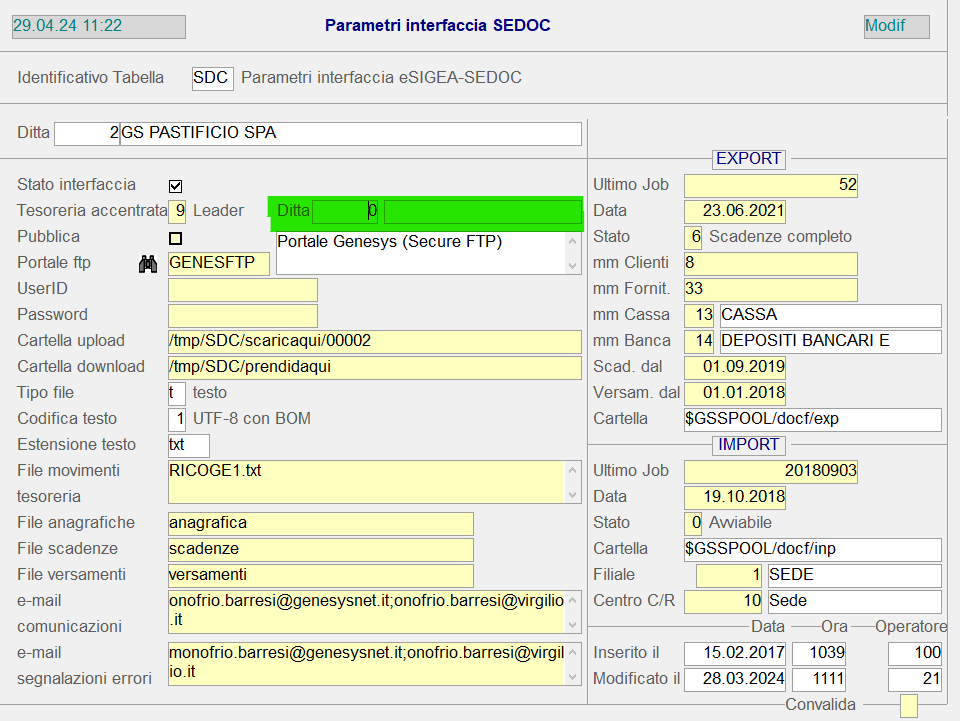Screen dimensions: 960x721
Task: Enable the Pubblica checkbox
Action: (x=176, y=238)
